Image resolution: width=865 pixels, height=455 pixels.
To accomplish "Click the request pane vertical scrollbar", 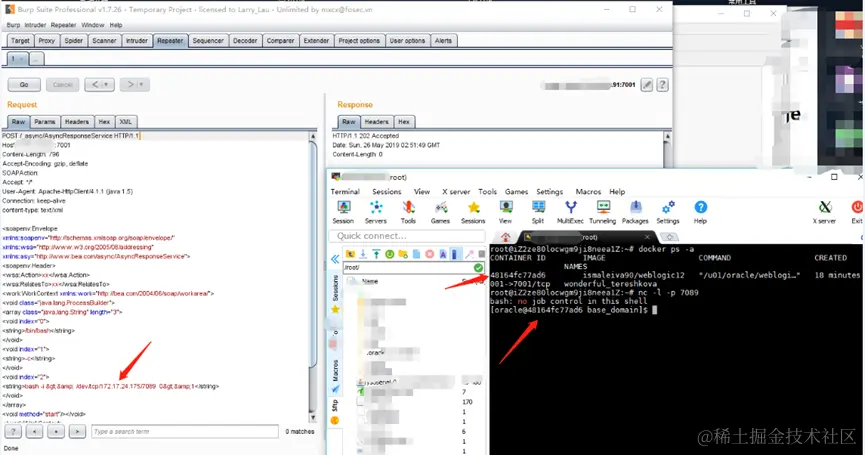I will (313, 277).
